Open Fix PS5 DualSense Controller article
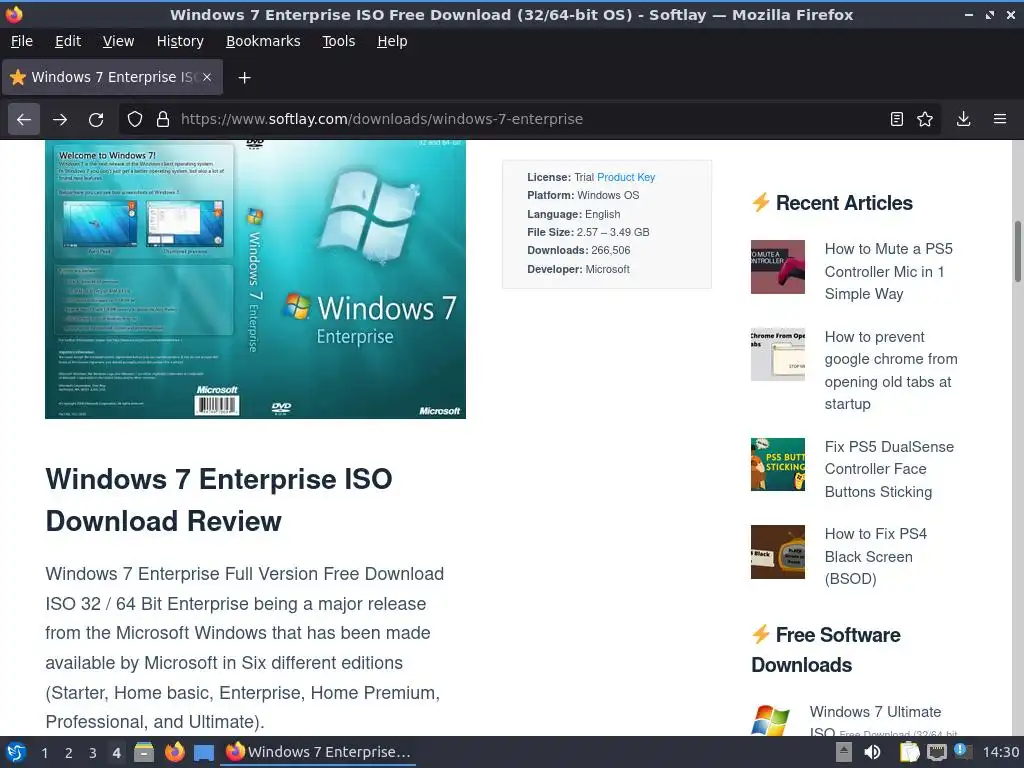This screenshot has width=1024, height=768. [889, 469]
